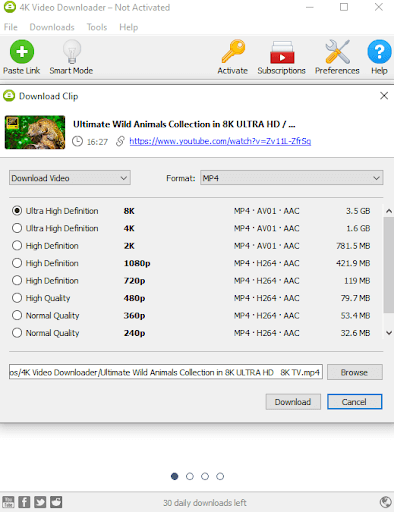Screen dimensions: 394x512
Task: Click the YouTube icon in status bar
Action: (8, 502)
